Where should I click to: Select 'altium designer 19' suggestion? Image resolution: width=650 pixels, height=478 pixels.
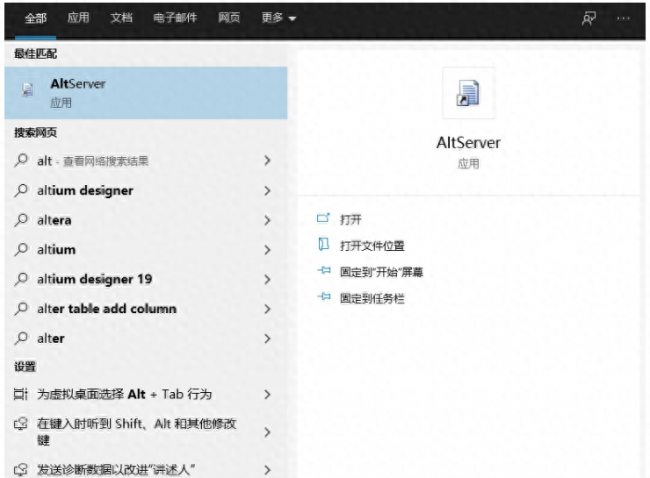[x=146, y=279]
